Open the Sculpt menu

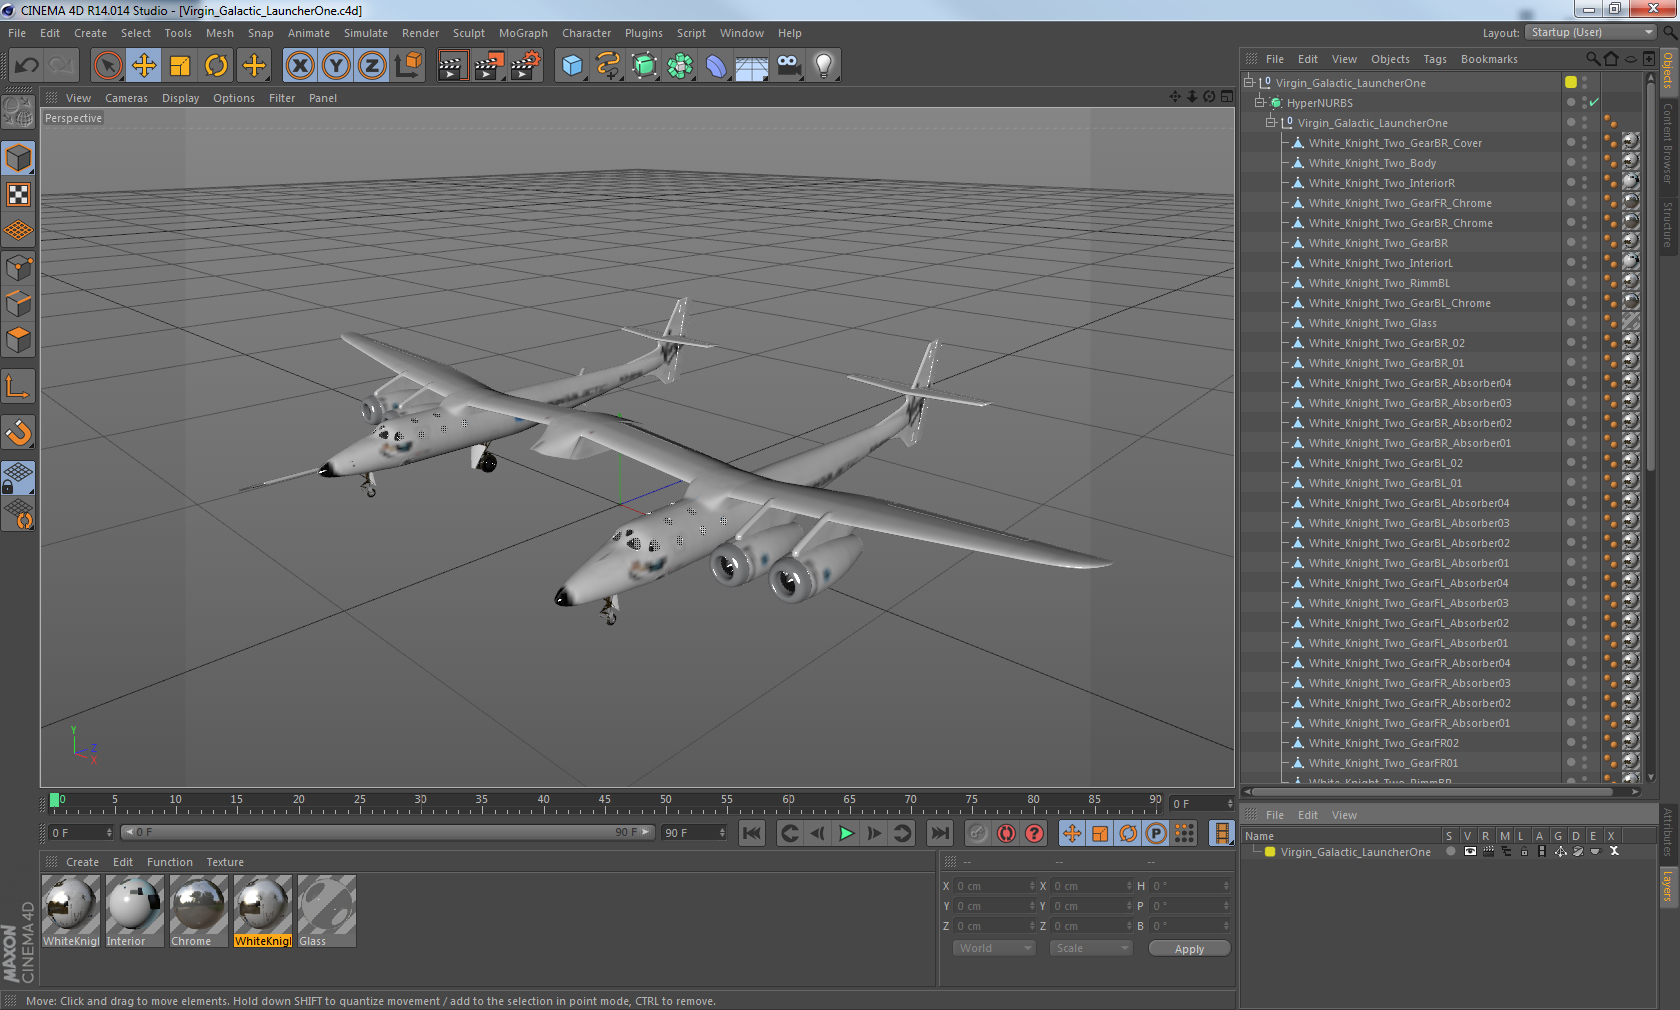[468, 33]
